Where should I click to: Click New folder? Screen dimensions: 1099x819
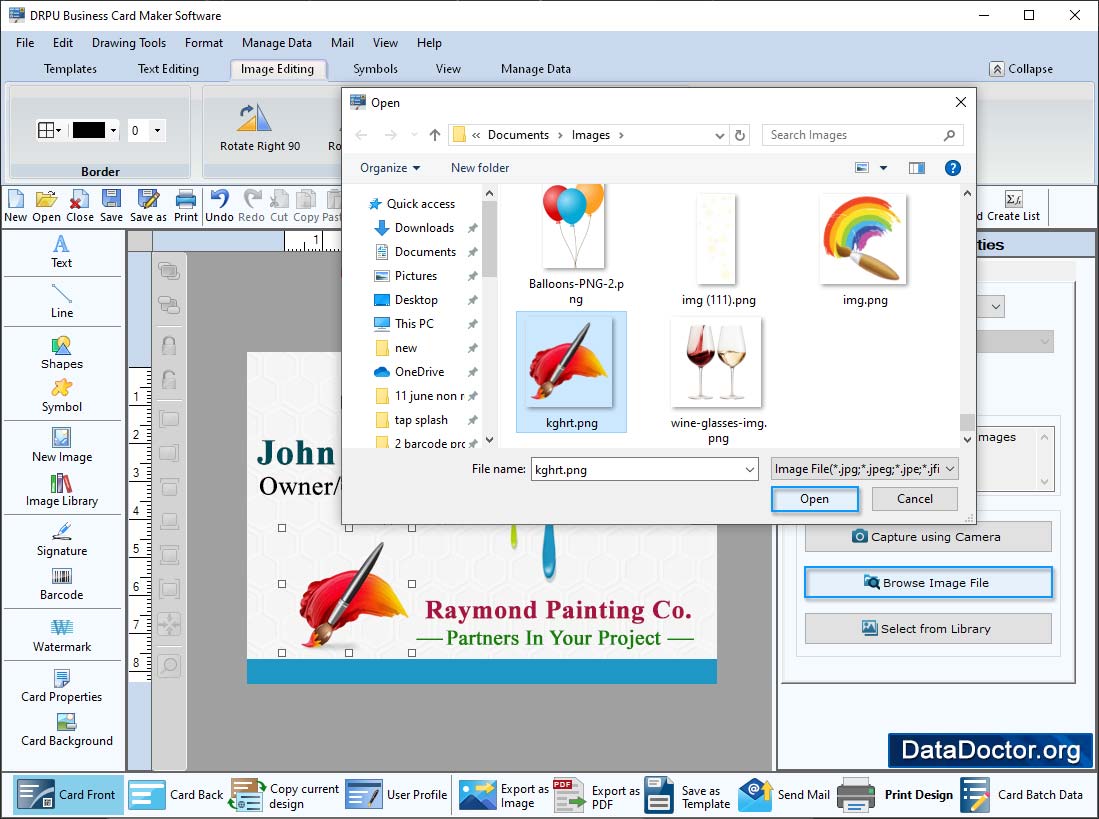480,168
